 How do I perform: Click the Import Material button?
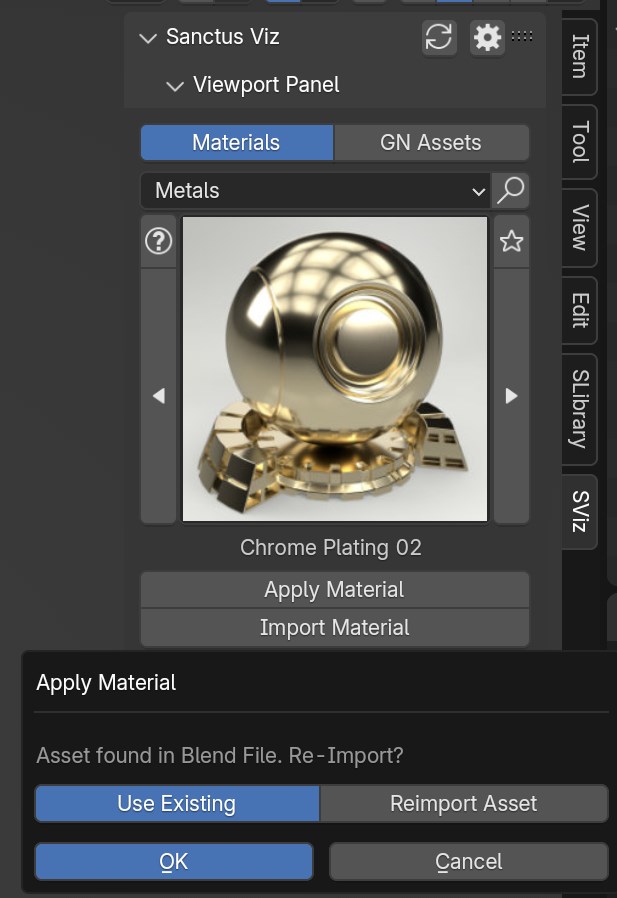(x=334, y=628)
